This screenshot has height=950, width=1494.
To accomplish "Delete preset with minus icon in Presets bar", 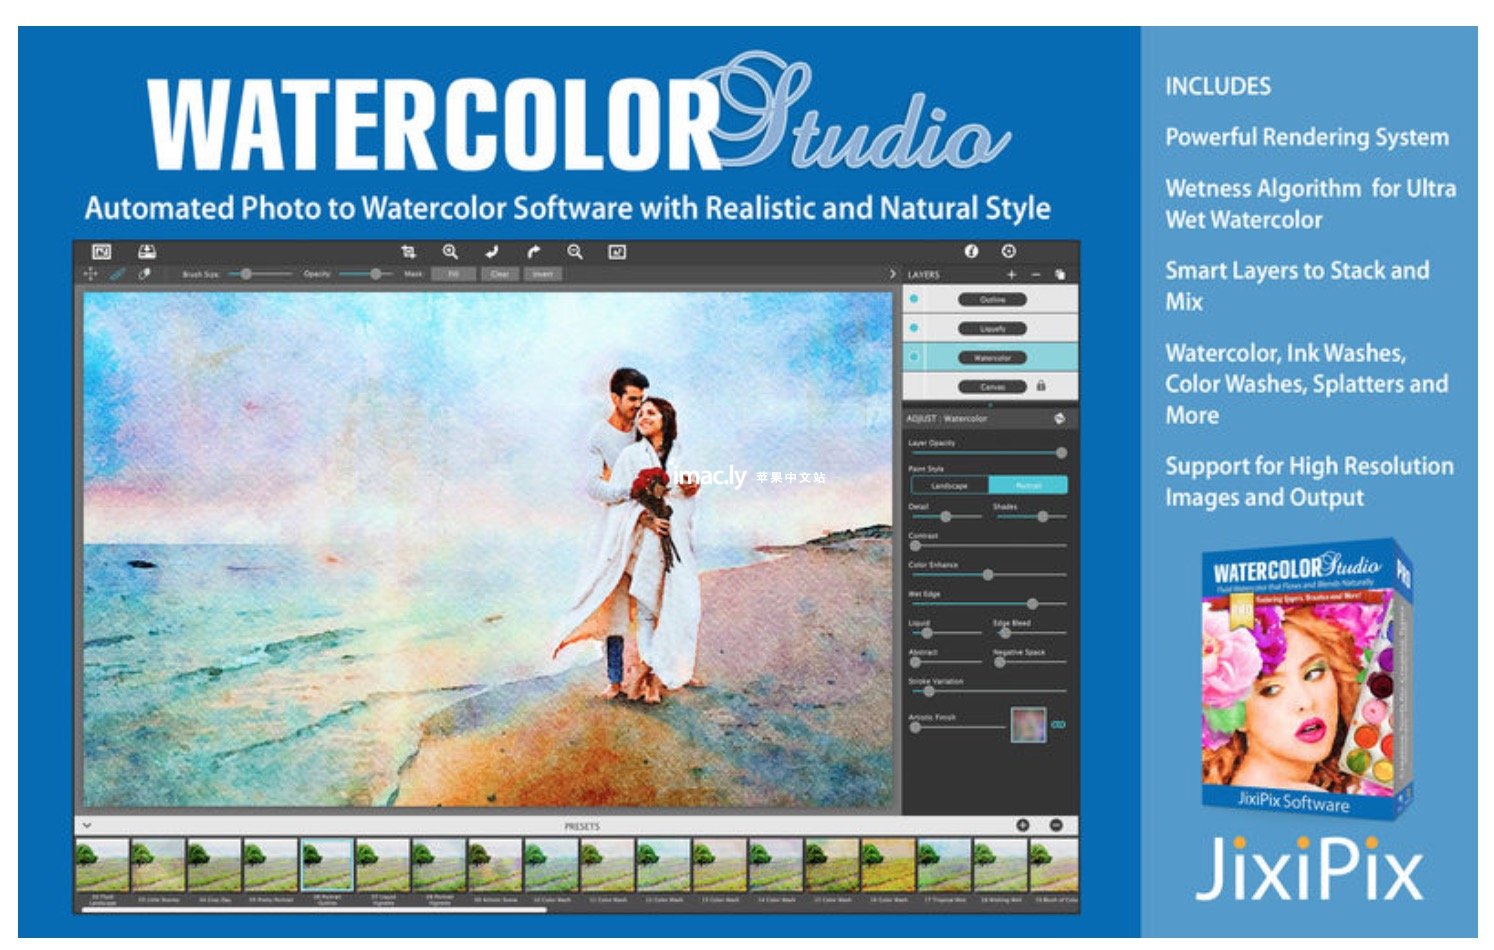I will (1056, 825).
